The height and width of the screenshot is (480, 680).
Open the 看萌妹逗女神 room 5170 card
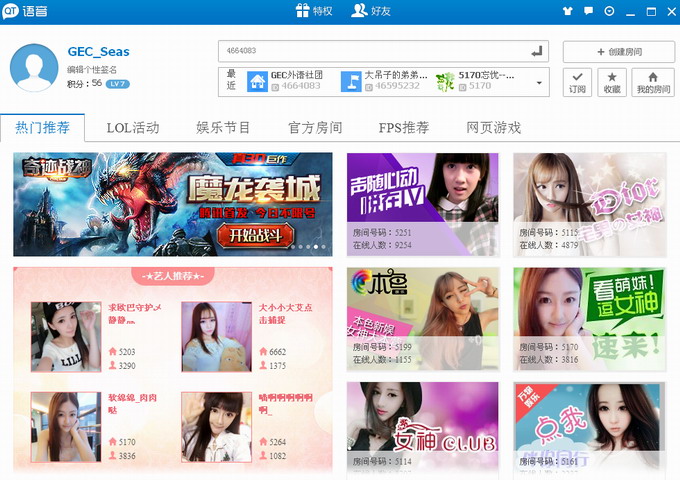pos(589,319)
